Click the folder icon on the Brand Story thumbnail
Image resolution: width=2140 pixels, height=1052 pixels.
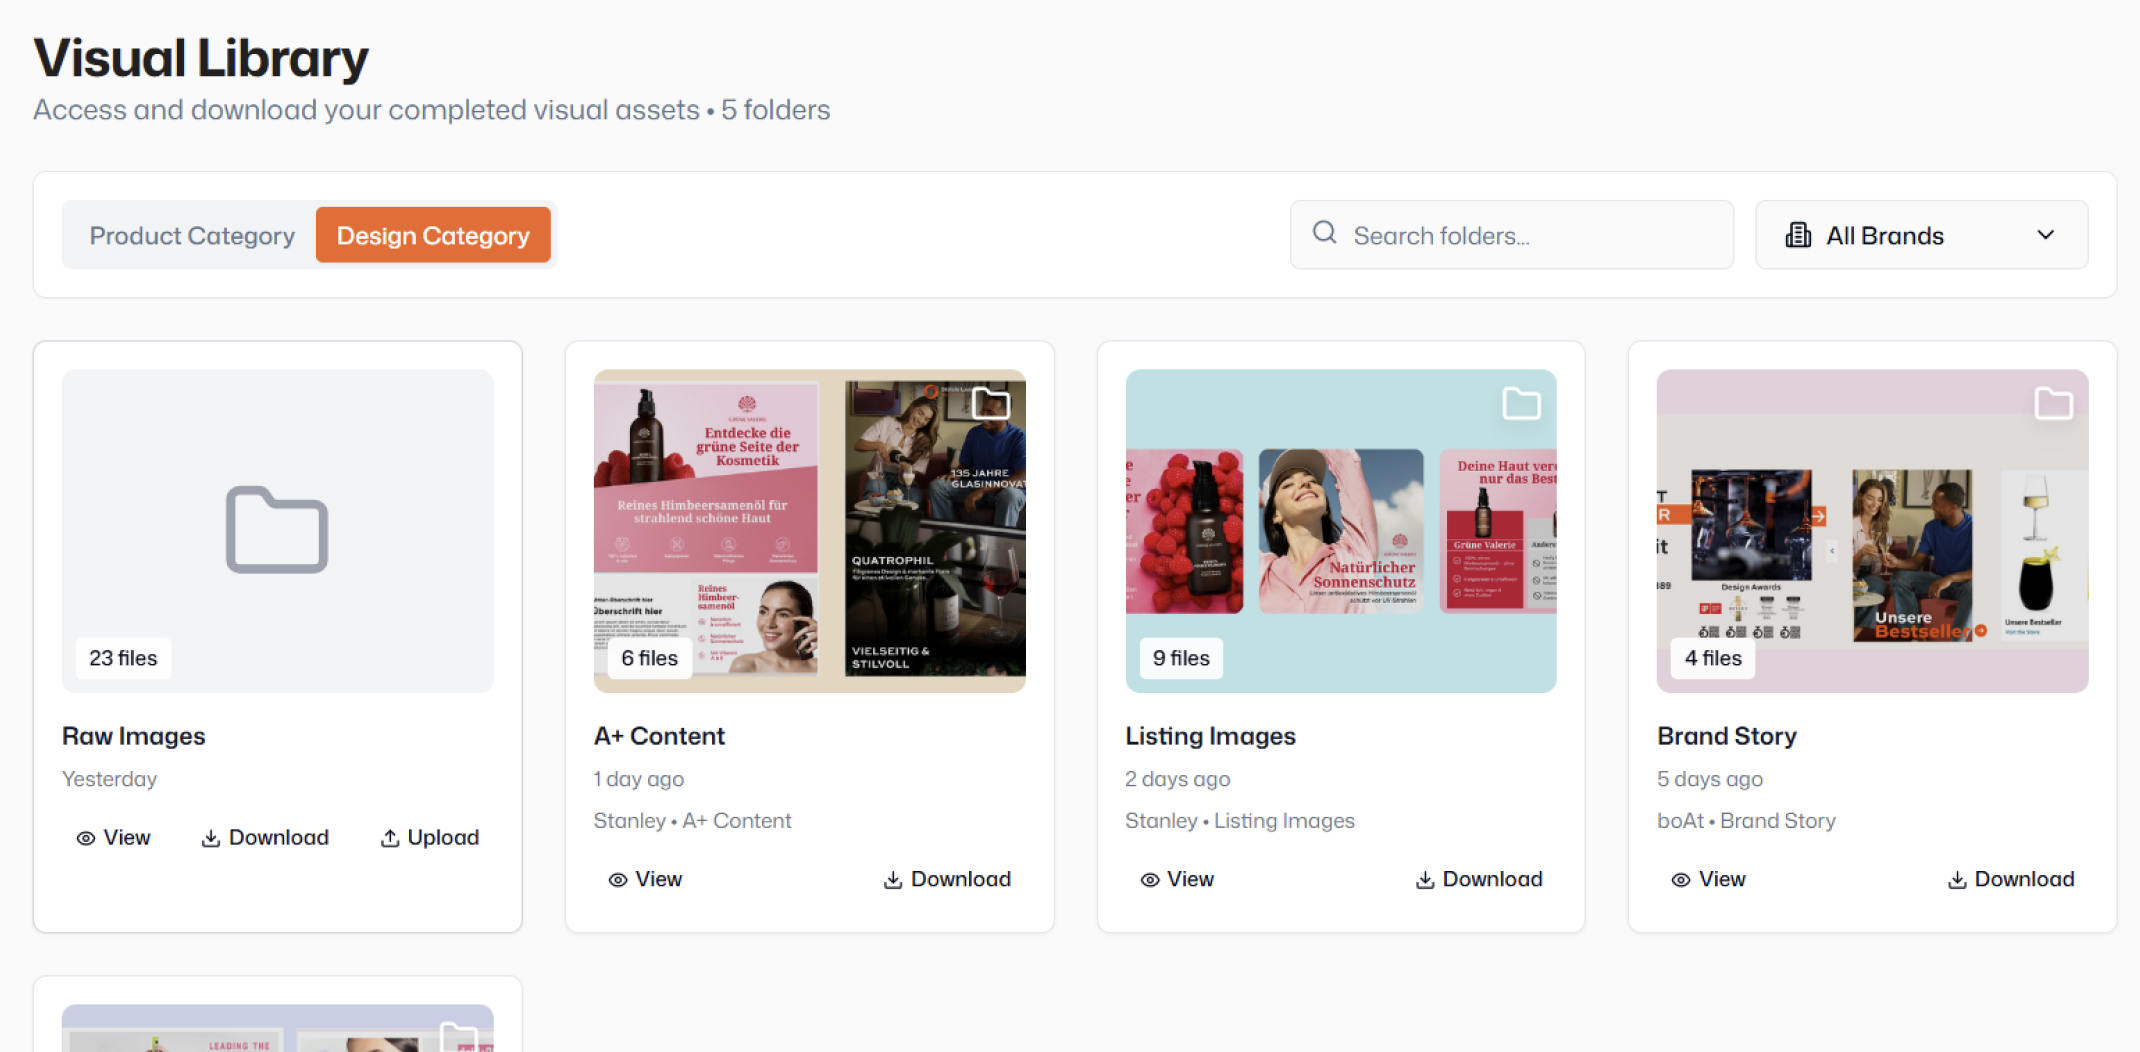[2053, 402]
